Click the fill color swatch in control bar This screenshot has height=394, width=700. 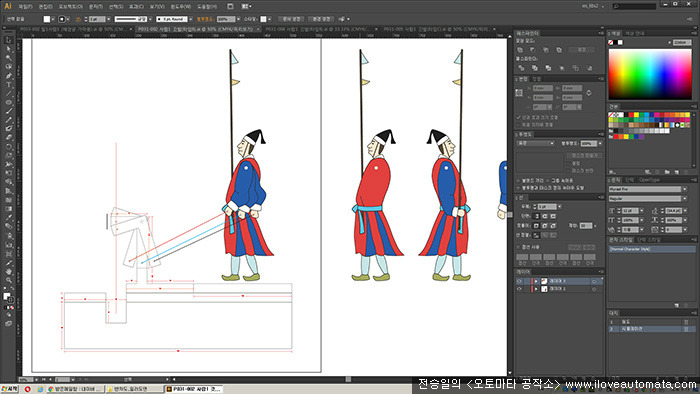[46, 19]
